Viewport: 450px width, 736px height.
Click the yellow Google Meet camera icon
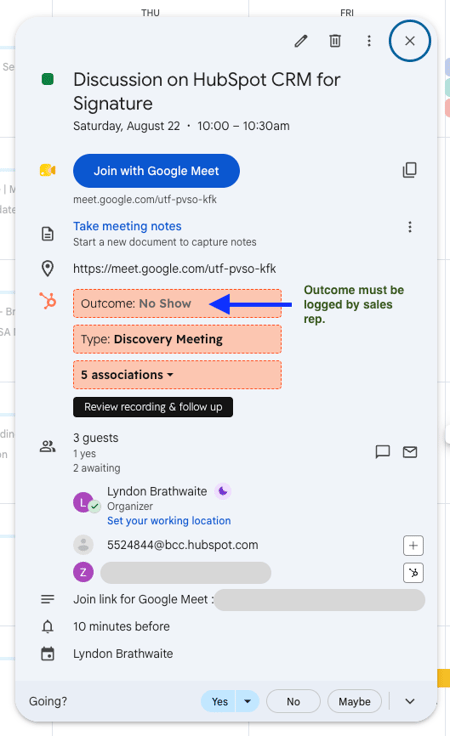tap(47, 170)
